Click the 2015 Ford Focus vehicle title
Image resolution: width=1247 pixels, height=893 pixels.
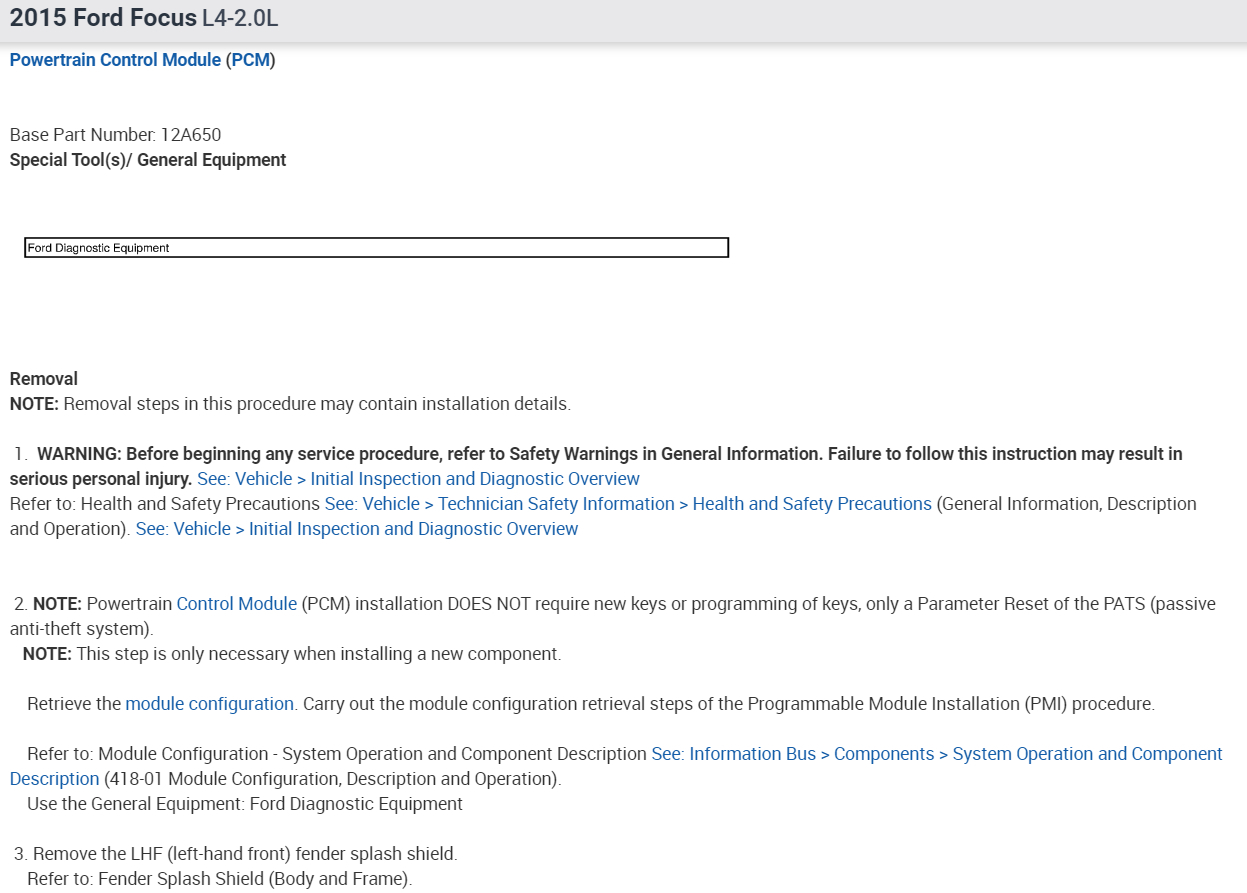point(103,19)
